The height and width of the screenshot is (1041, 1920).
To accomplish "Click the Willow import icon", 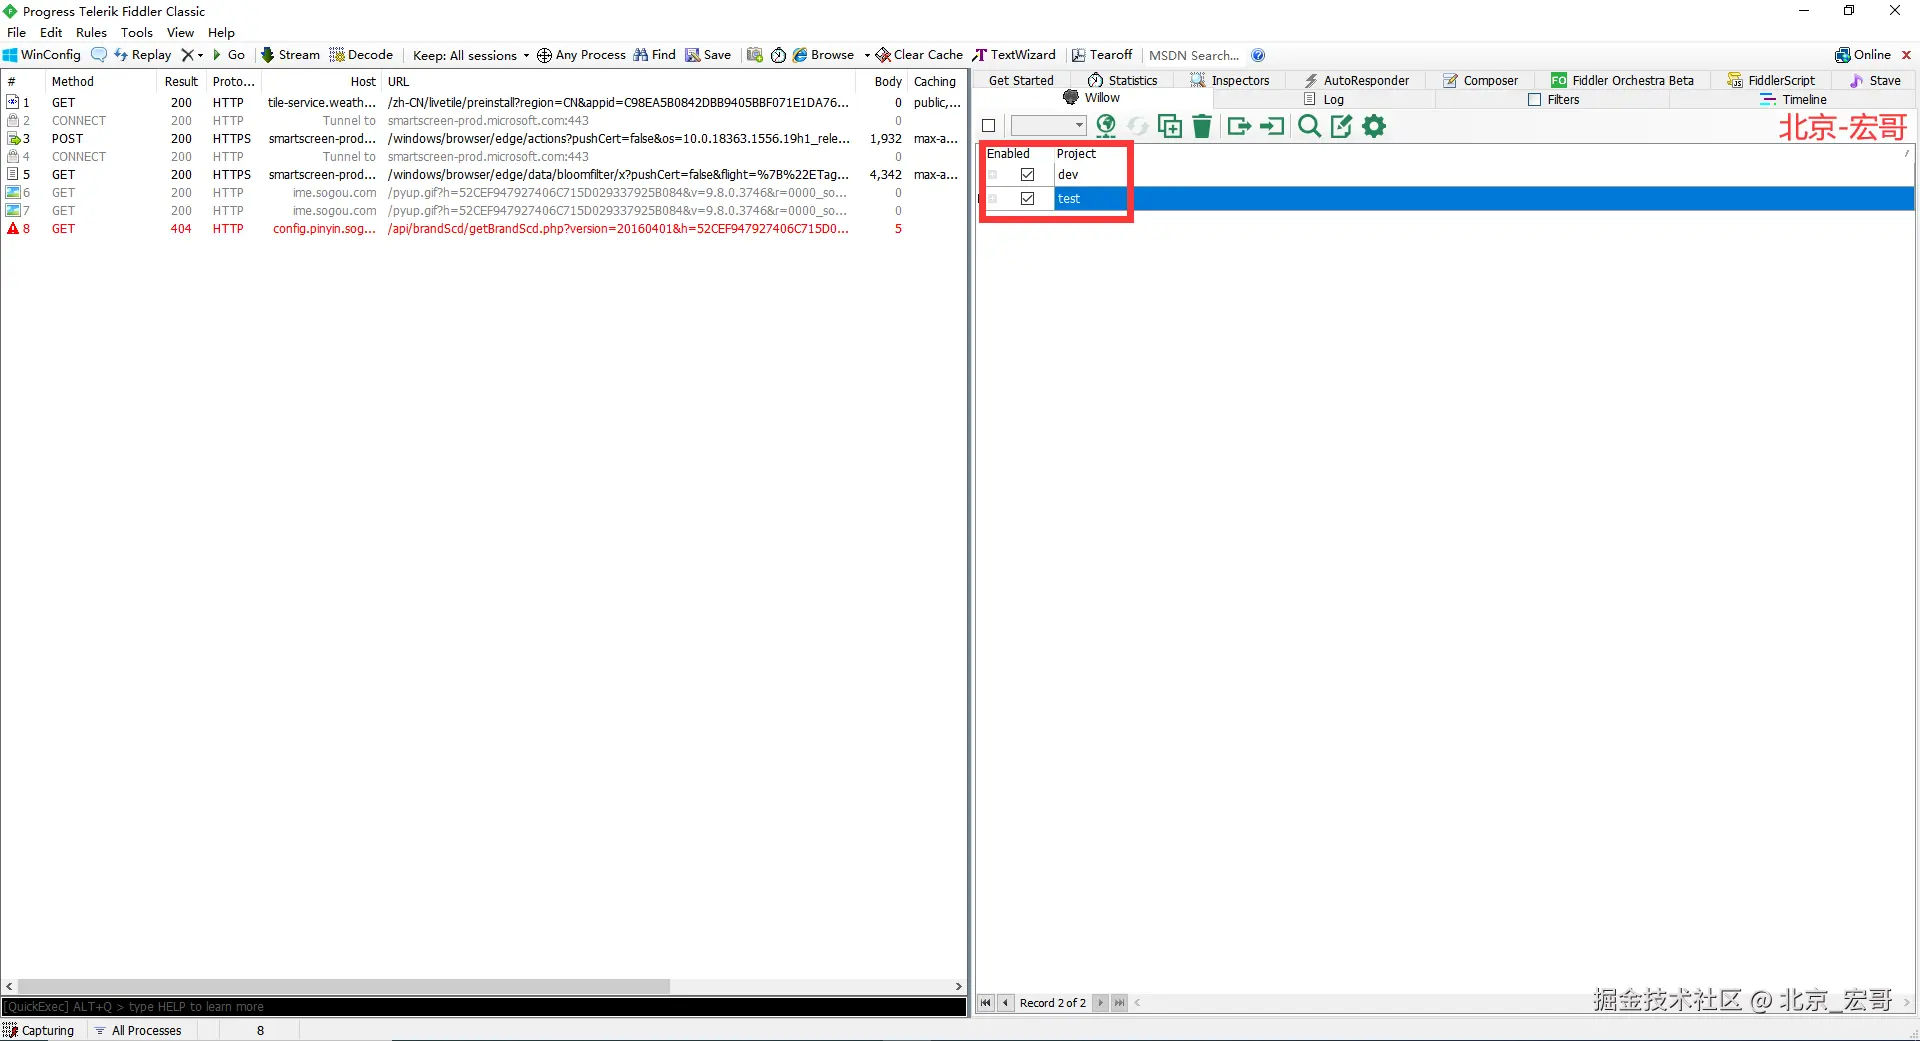I will 1272,126.
